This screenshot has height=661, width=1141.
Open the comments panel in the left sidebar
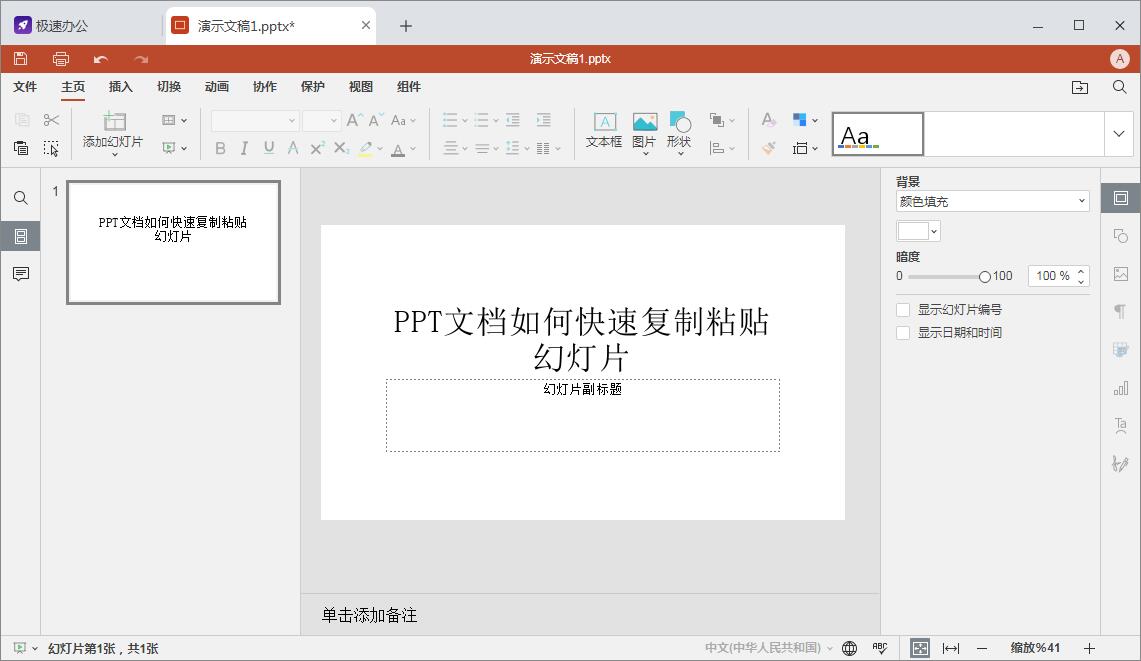pyautogui.click(x=21, y=274)
